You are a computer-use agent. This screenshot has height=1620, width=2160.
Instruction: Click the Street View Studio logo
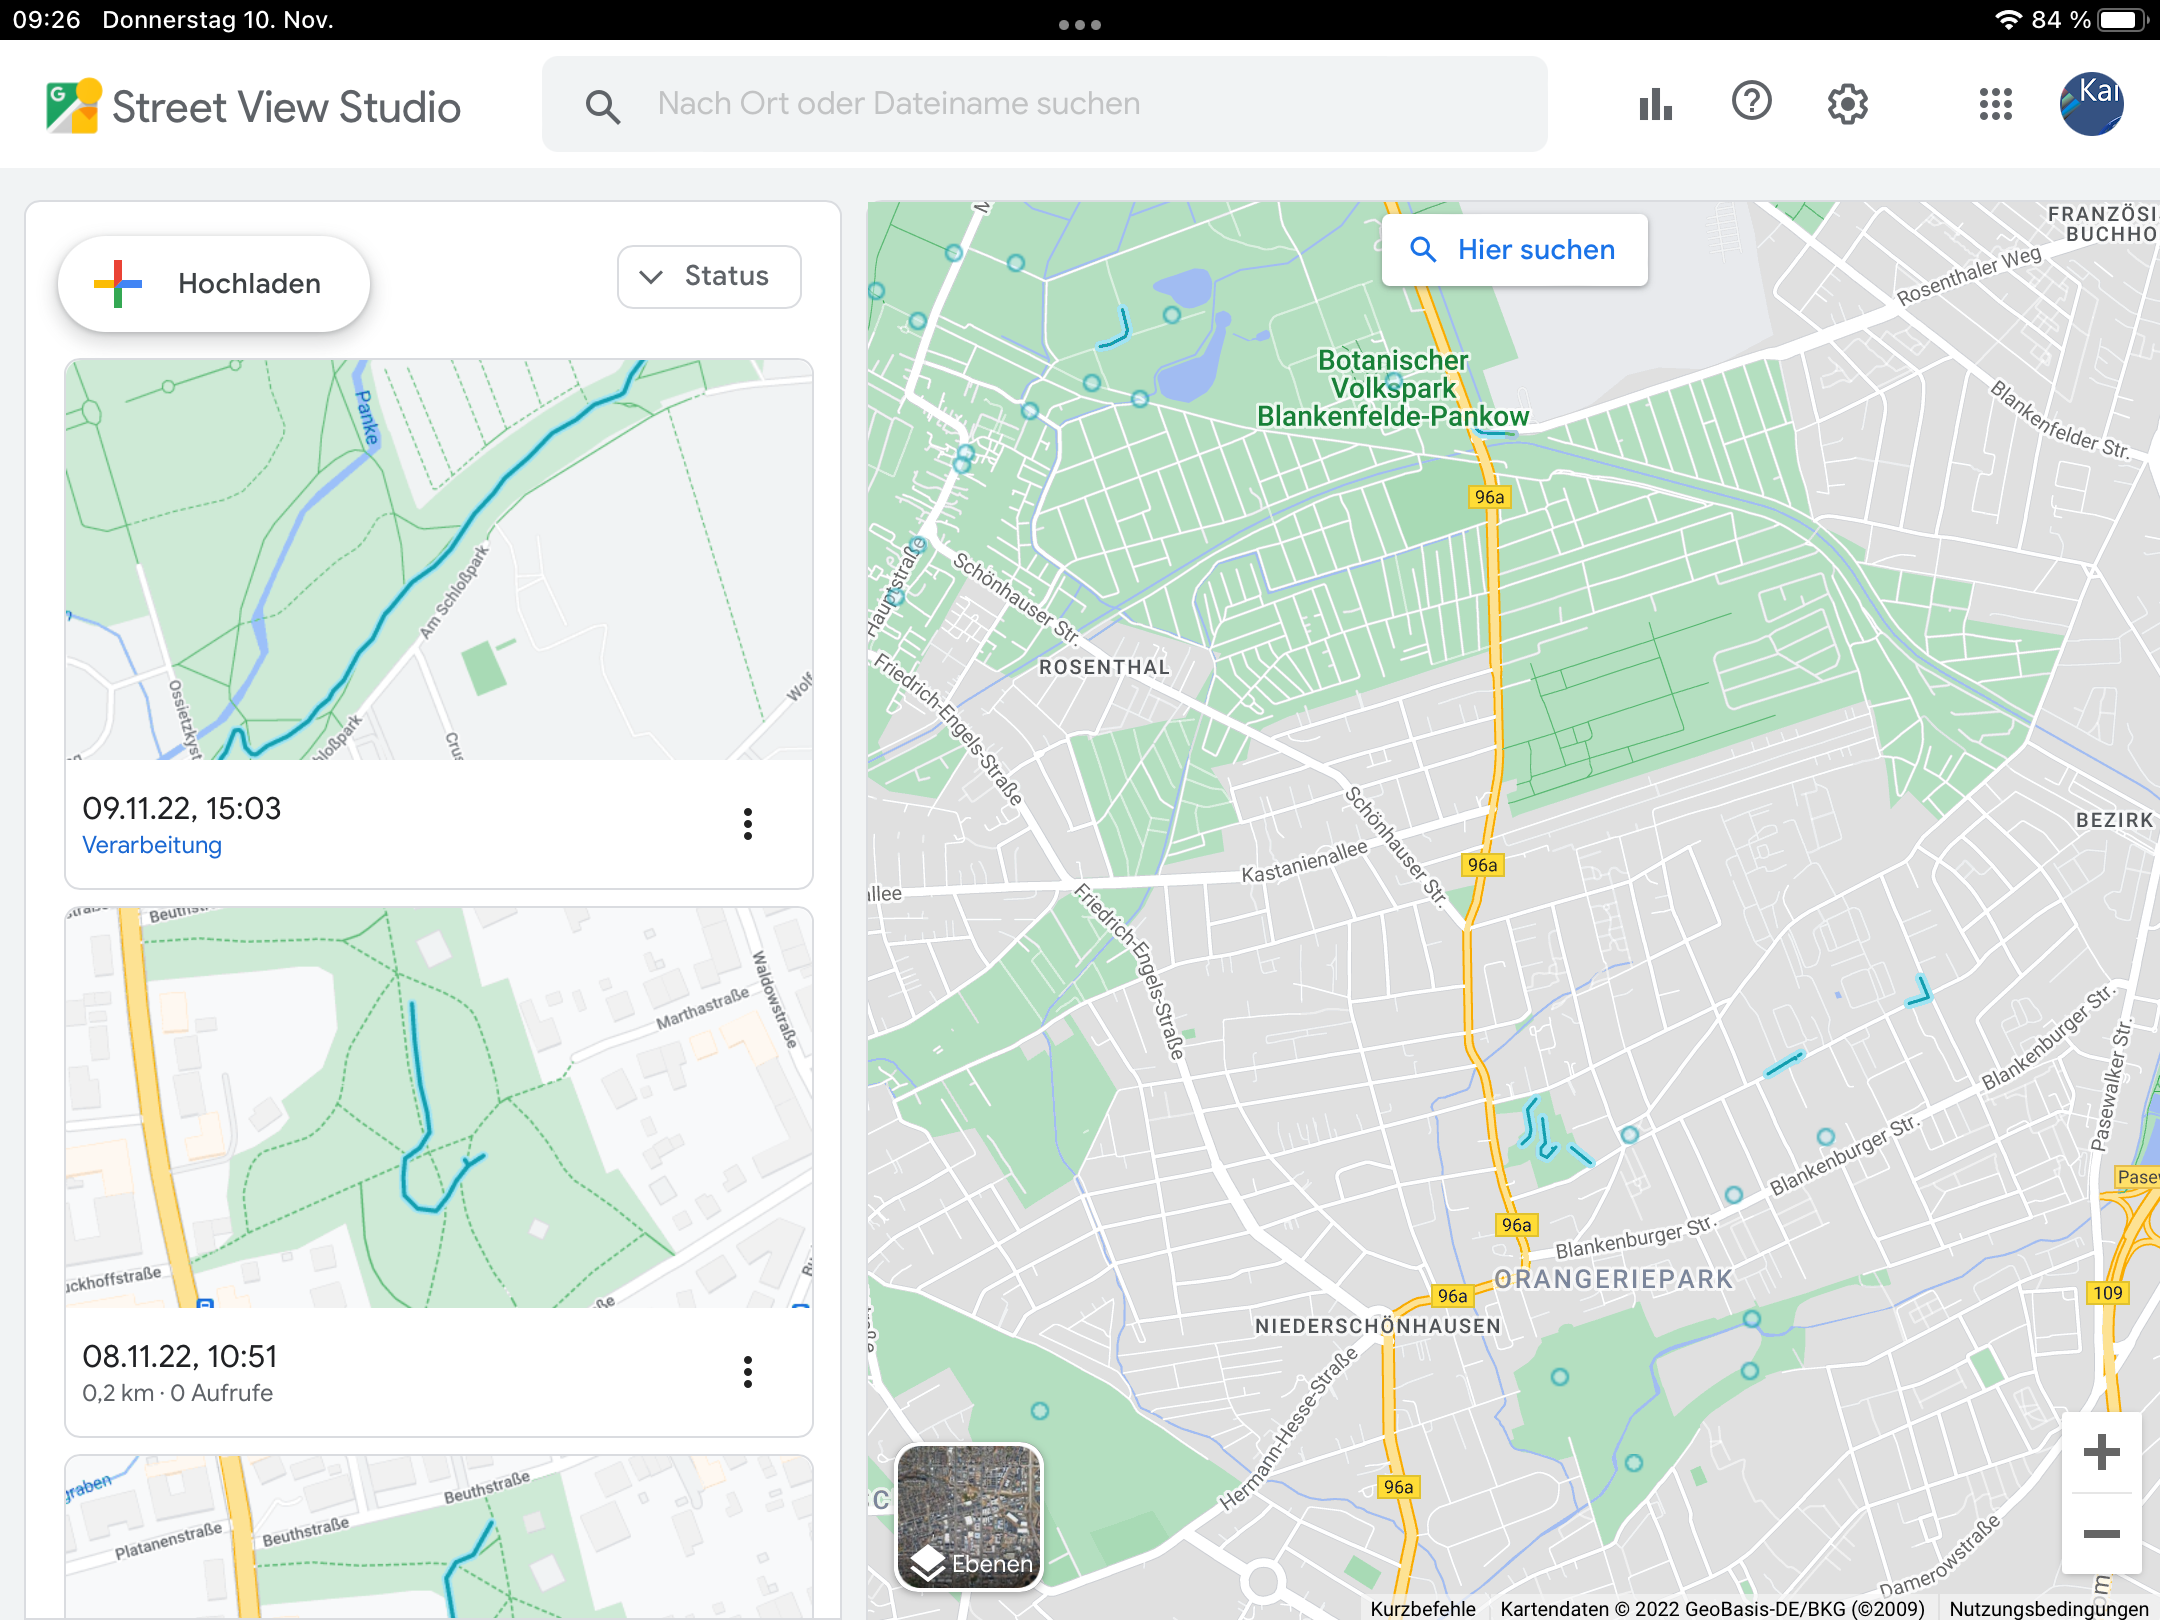pos(253,106)
